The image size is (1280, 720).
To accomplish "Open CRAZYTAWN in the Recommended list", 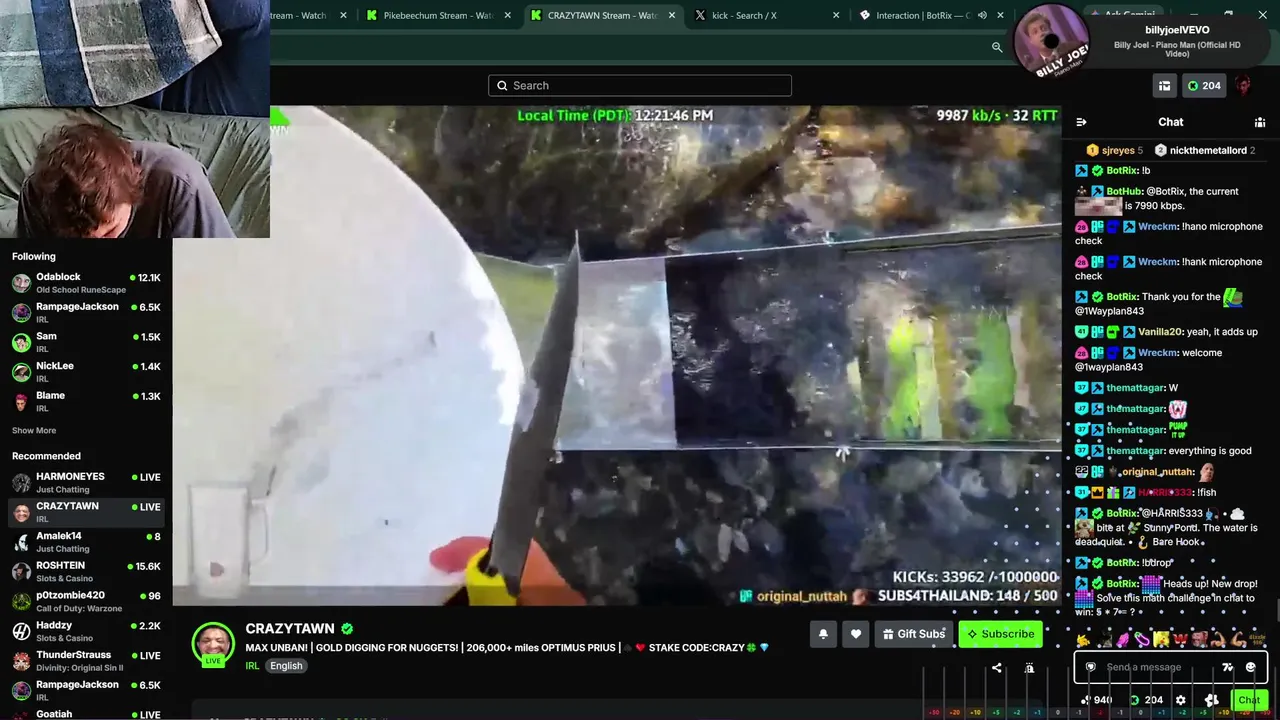I will (86, 512).
